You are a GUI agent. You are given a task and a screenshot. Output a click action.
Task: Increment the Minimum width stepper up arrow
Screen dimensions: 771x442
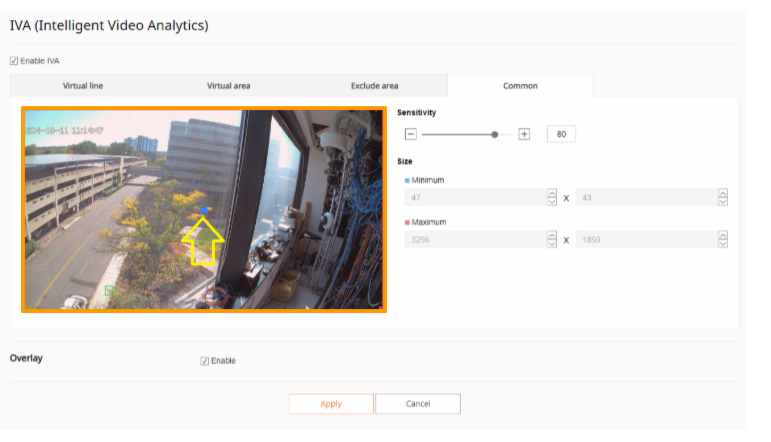pyautogui.click(x=552, y=193)
